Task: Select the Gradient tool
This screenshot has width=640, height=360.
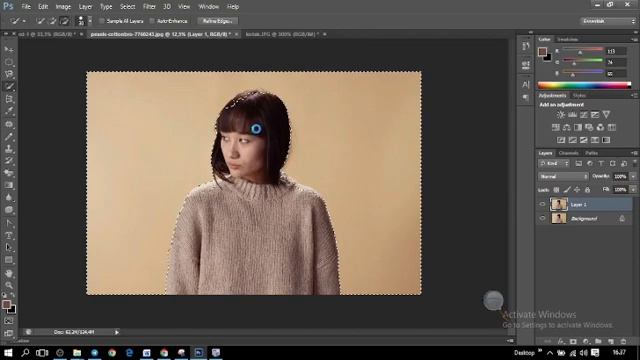Action: click(x=9, y=185)
